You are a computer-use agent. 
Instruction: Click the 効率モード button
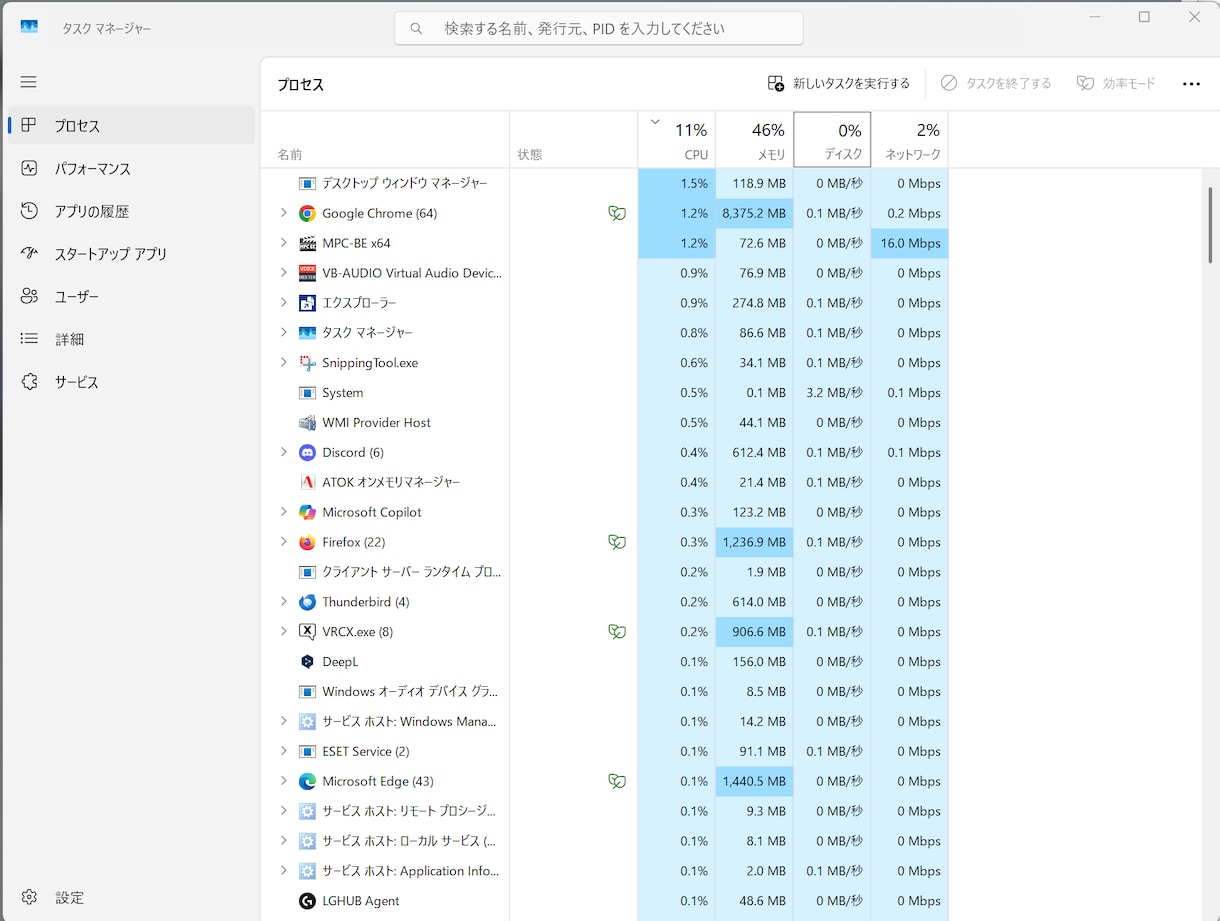[x=1116, y=84]
